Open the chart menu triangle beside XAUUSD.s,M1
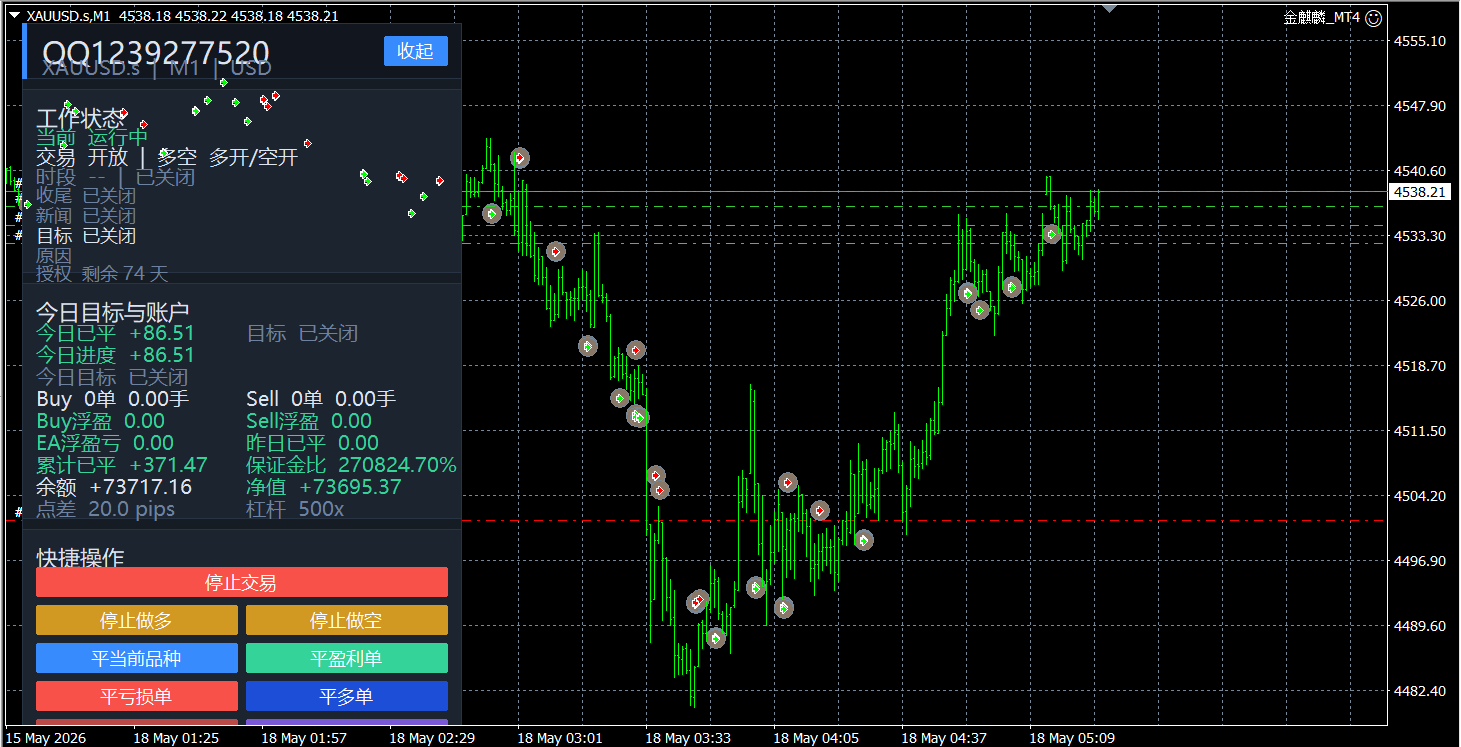This screenshot has width=1461, height=747. [x=14, y=15]
